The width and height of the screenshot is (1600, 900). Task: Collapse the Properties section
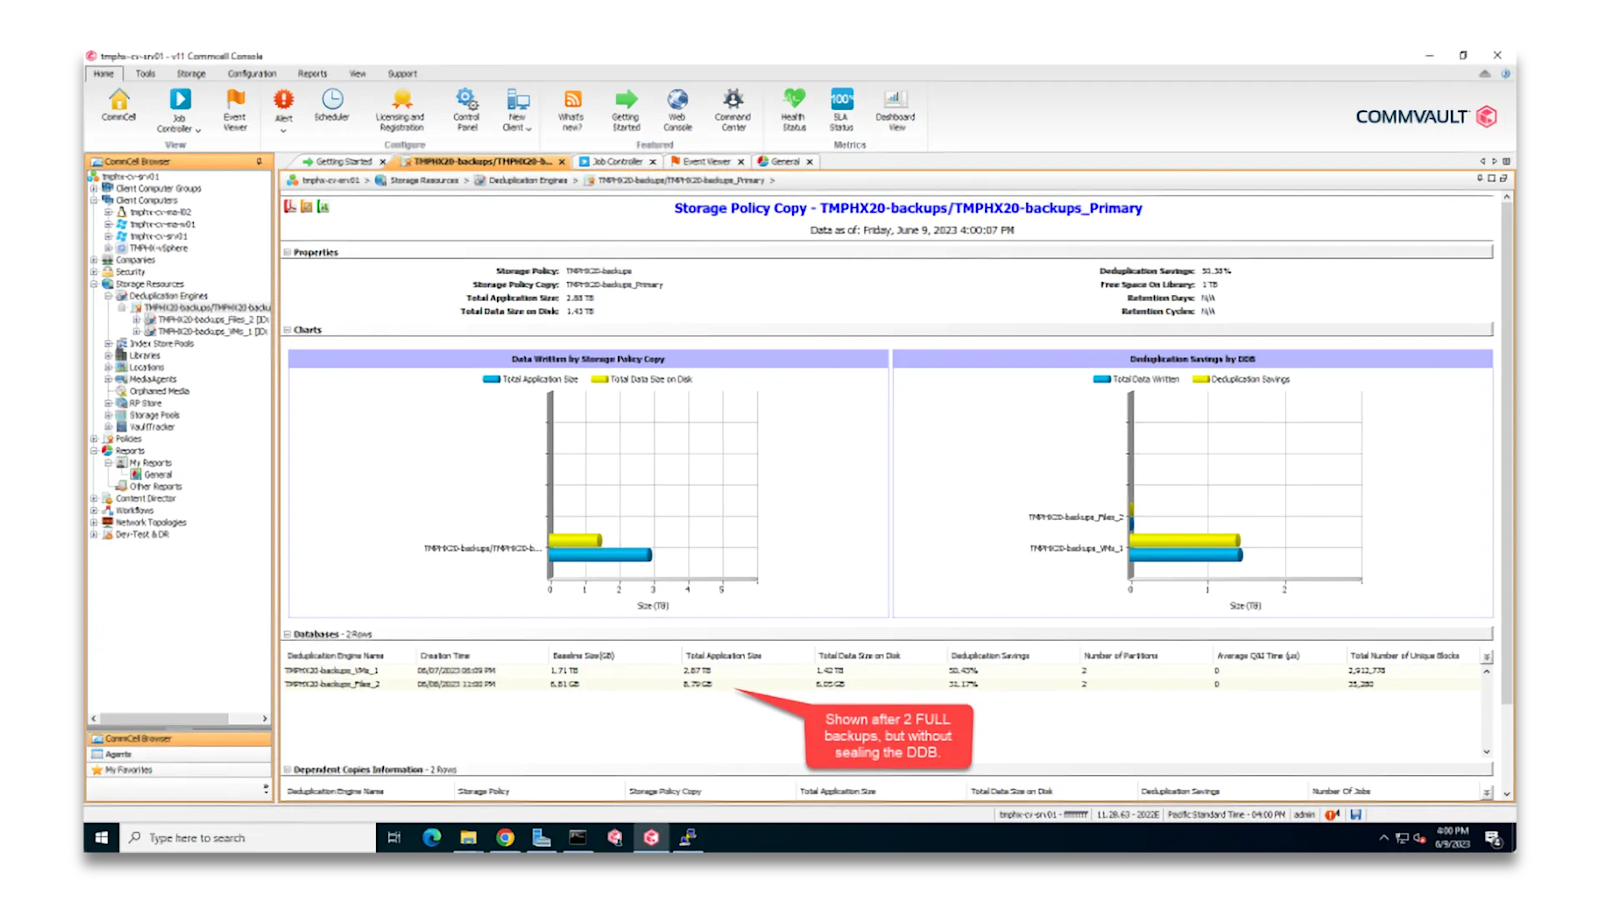point(287,252)
